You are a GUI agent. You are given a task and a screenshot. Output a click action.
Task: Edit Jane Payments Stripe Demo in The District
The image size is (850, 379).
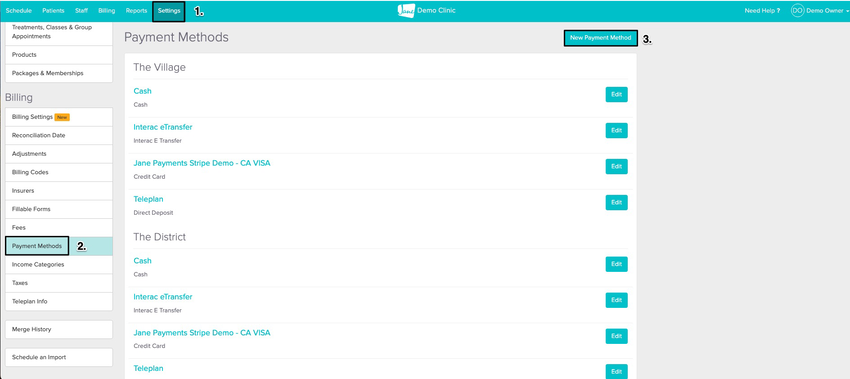click(x=616, y=336)
